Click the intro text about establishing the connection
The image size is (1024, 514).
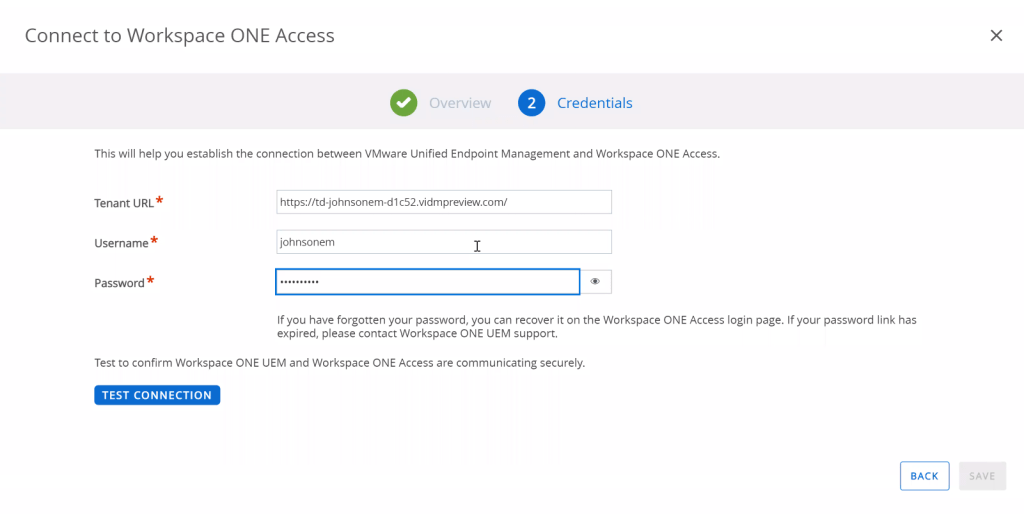(406, 154)
